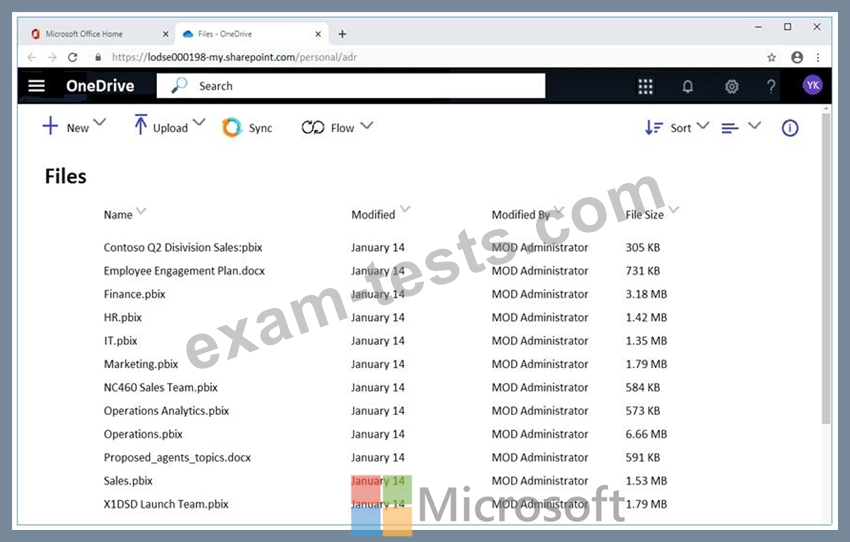Close the Files - OneDrive tab
Viewport: 850px width, 542px height.
coord(318,34)
